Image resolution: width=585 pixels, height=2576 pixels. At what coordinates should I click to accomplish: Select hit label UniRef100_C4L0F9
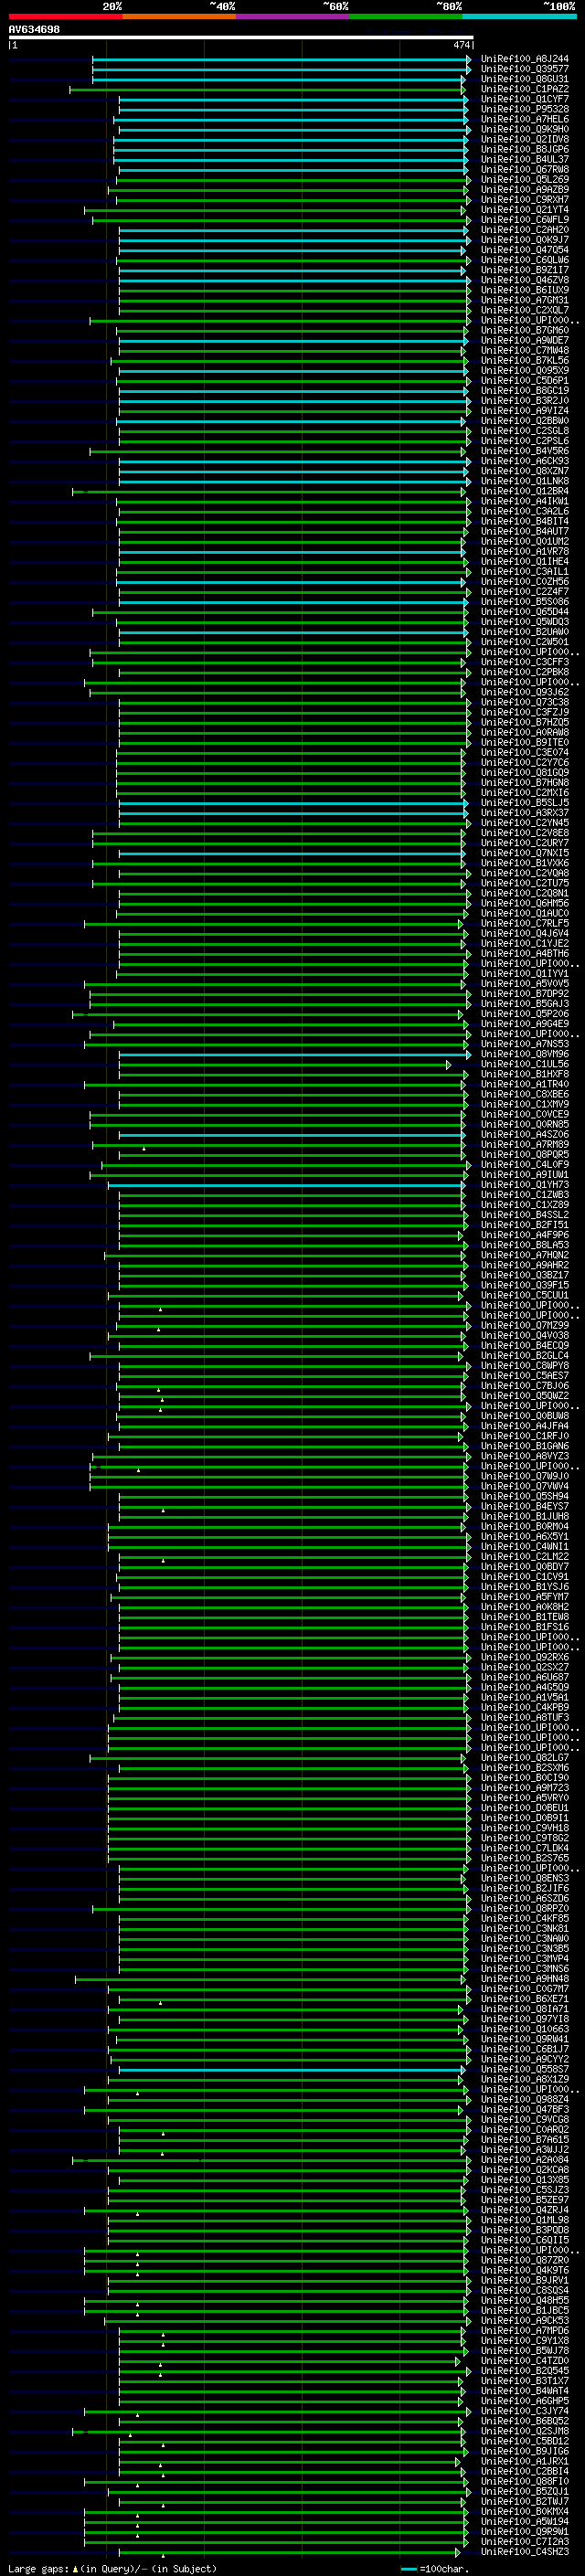[524, 1165]
